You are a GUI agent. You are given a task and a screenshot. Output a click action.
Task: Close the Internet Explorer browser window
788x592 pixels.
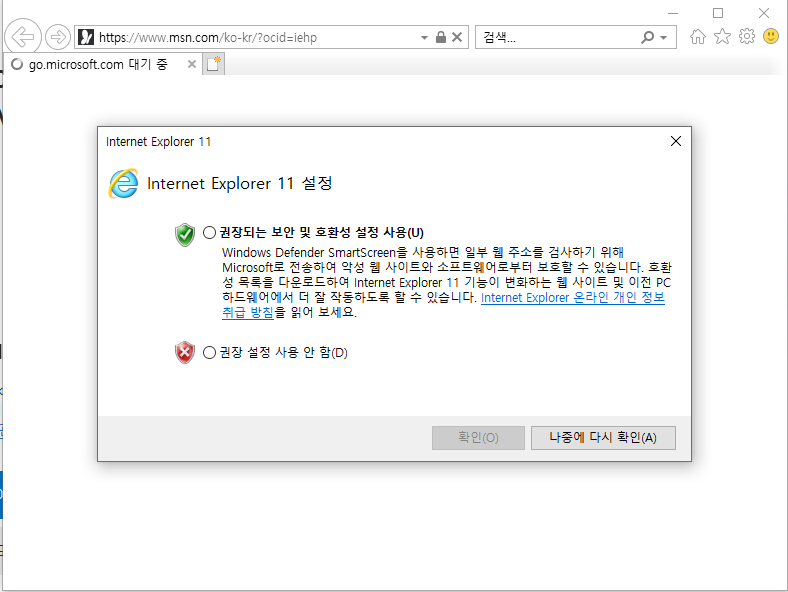pos(764,13)
